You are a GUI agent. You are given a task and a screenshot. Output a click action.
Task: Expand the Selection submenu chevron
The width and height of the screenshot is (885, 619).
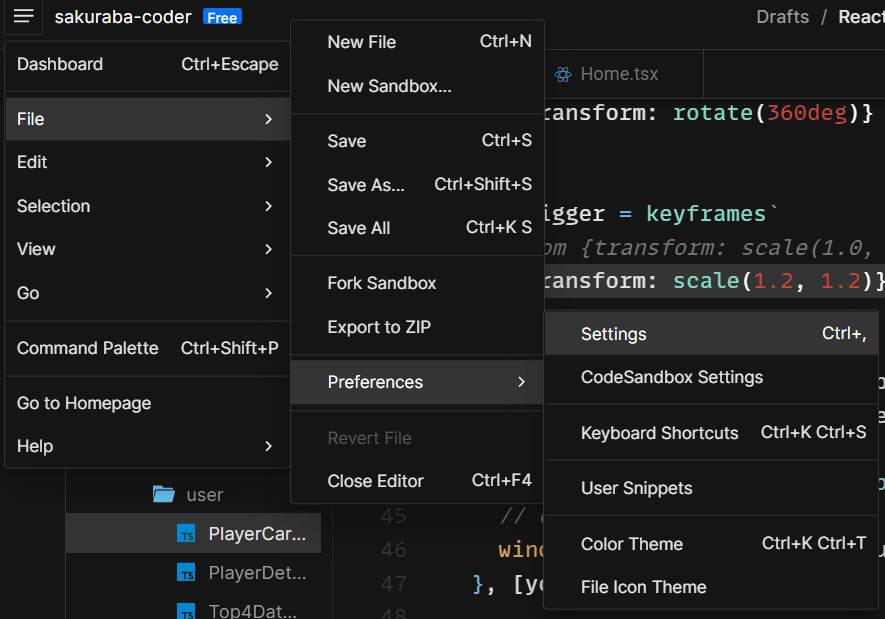click(x=269, y=206)
